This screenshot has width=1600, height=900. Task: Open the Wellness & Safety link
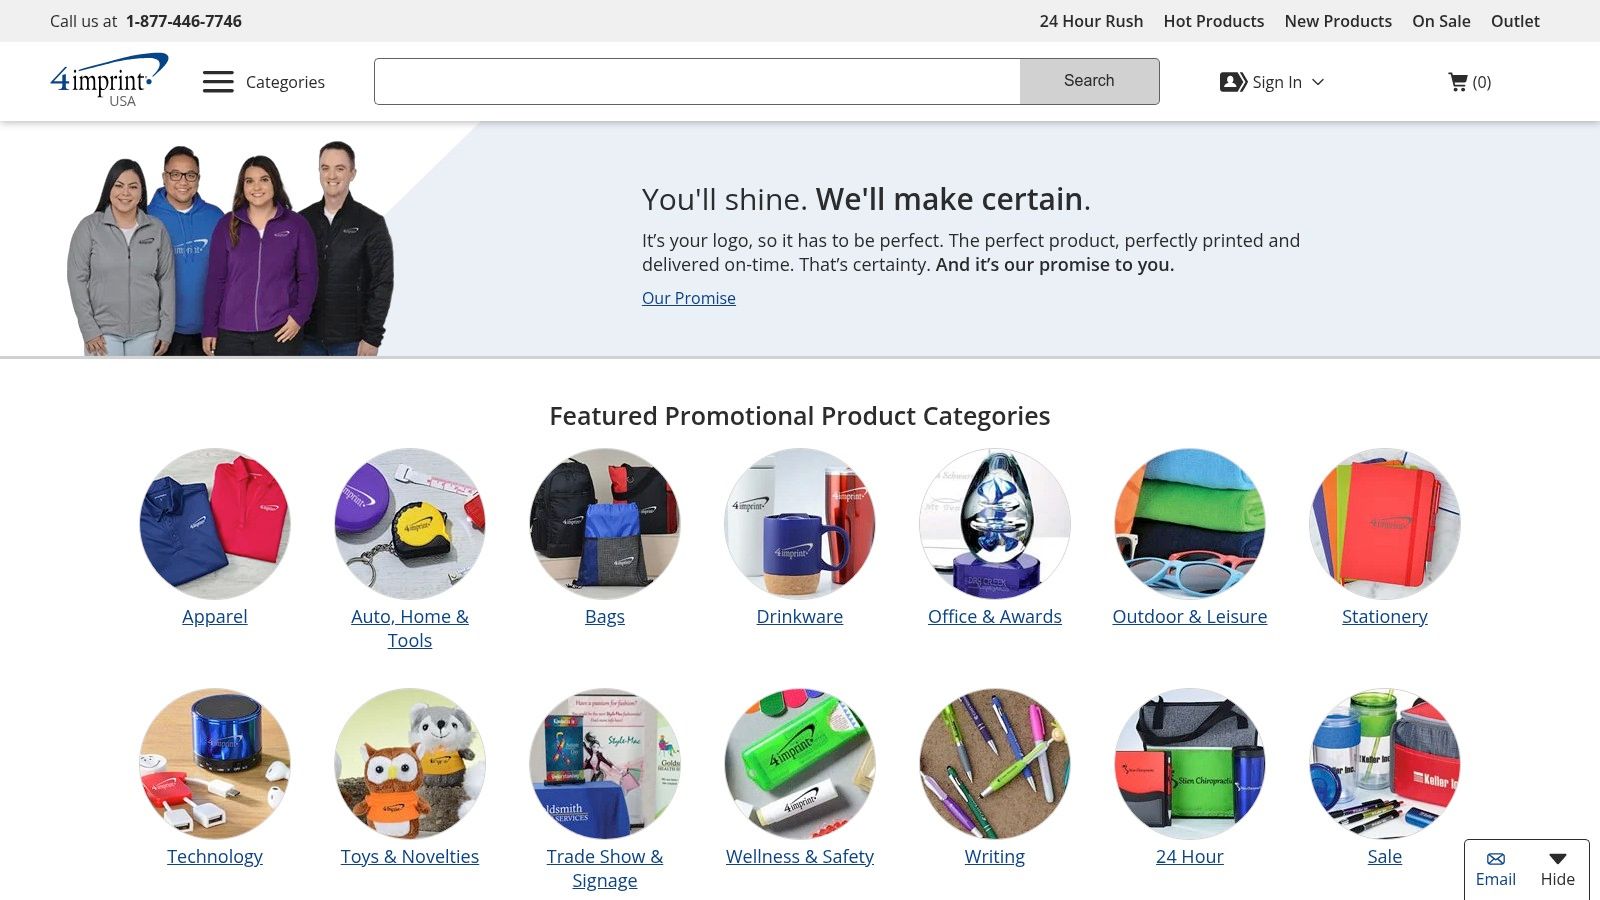click(800, 857)
